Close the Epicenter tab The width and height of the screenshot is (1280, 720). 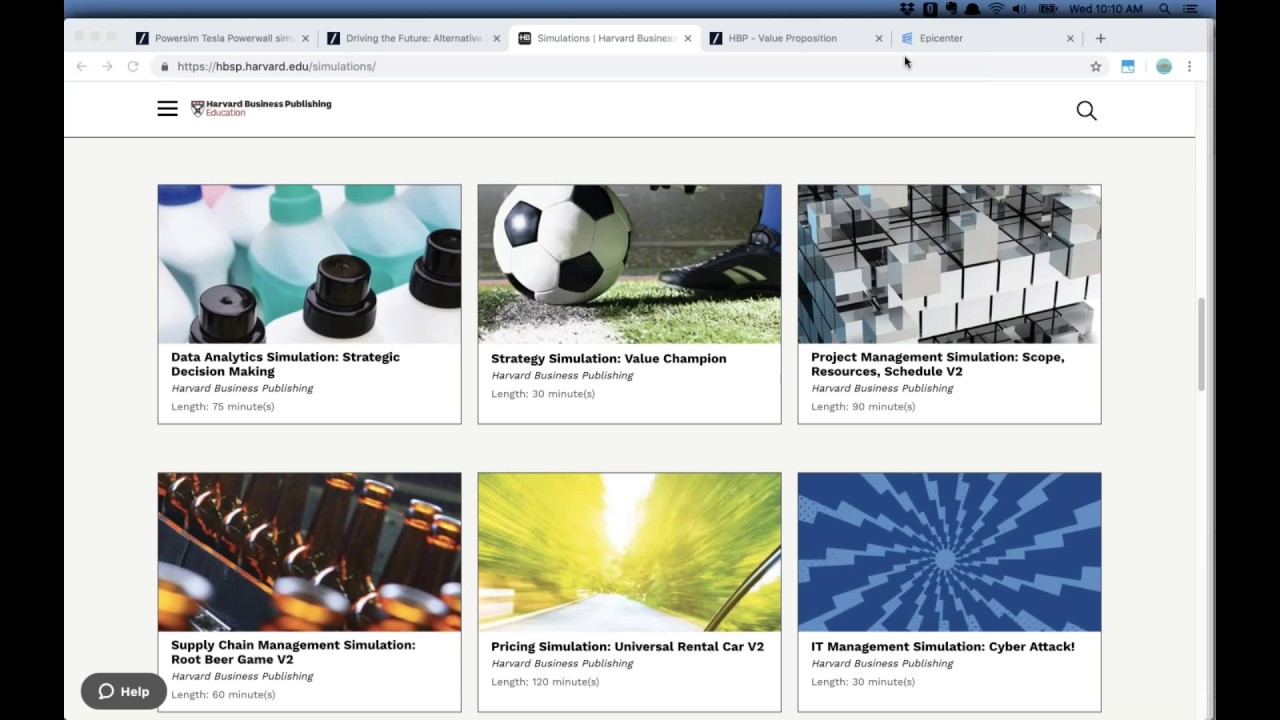coord(1070,38)
